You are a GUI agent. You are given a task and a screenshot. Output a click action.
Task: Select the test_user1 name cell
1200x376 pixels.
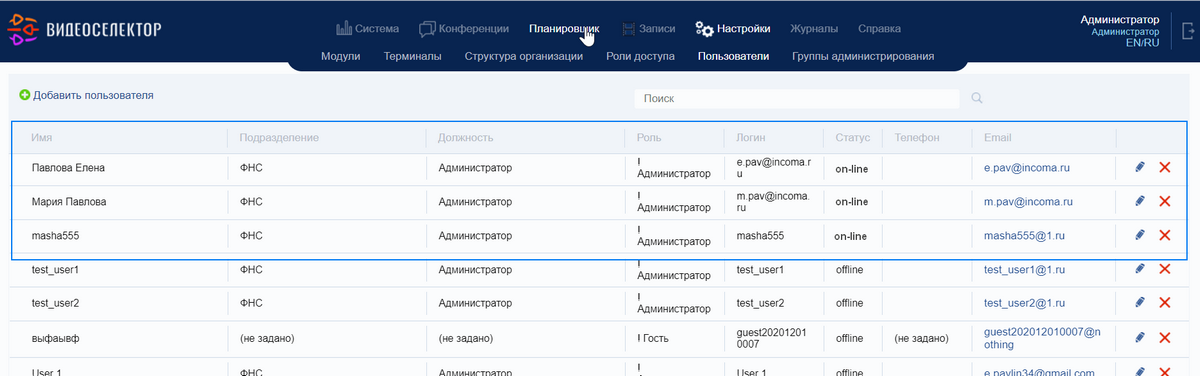pos(55,270)
